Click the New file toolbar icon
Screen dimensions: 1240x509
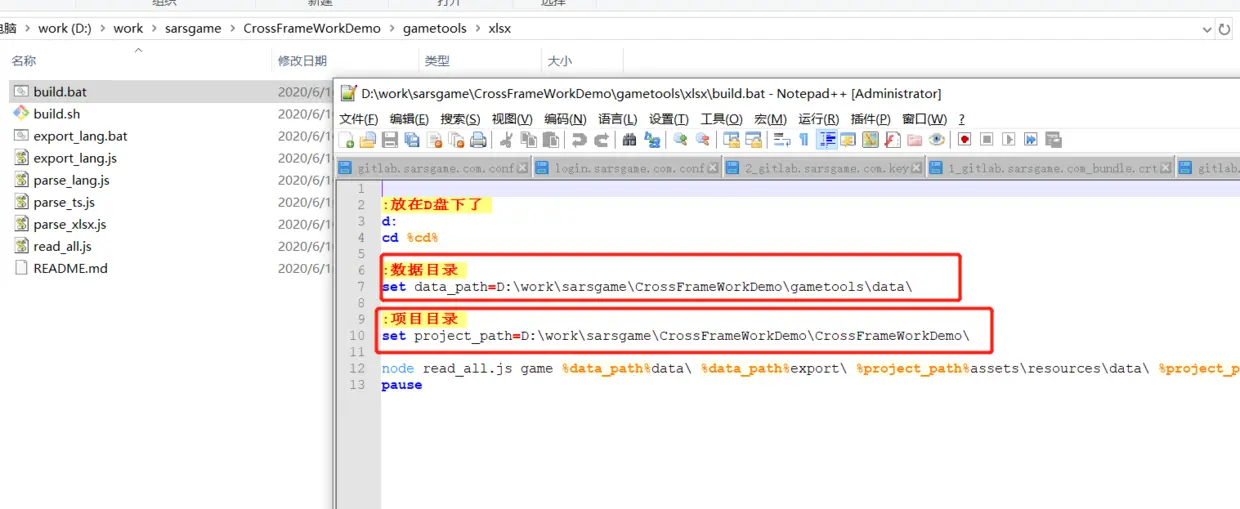point(346,140)
